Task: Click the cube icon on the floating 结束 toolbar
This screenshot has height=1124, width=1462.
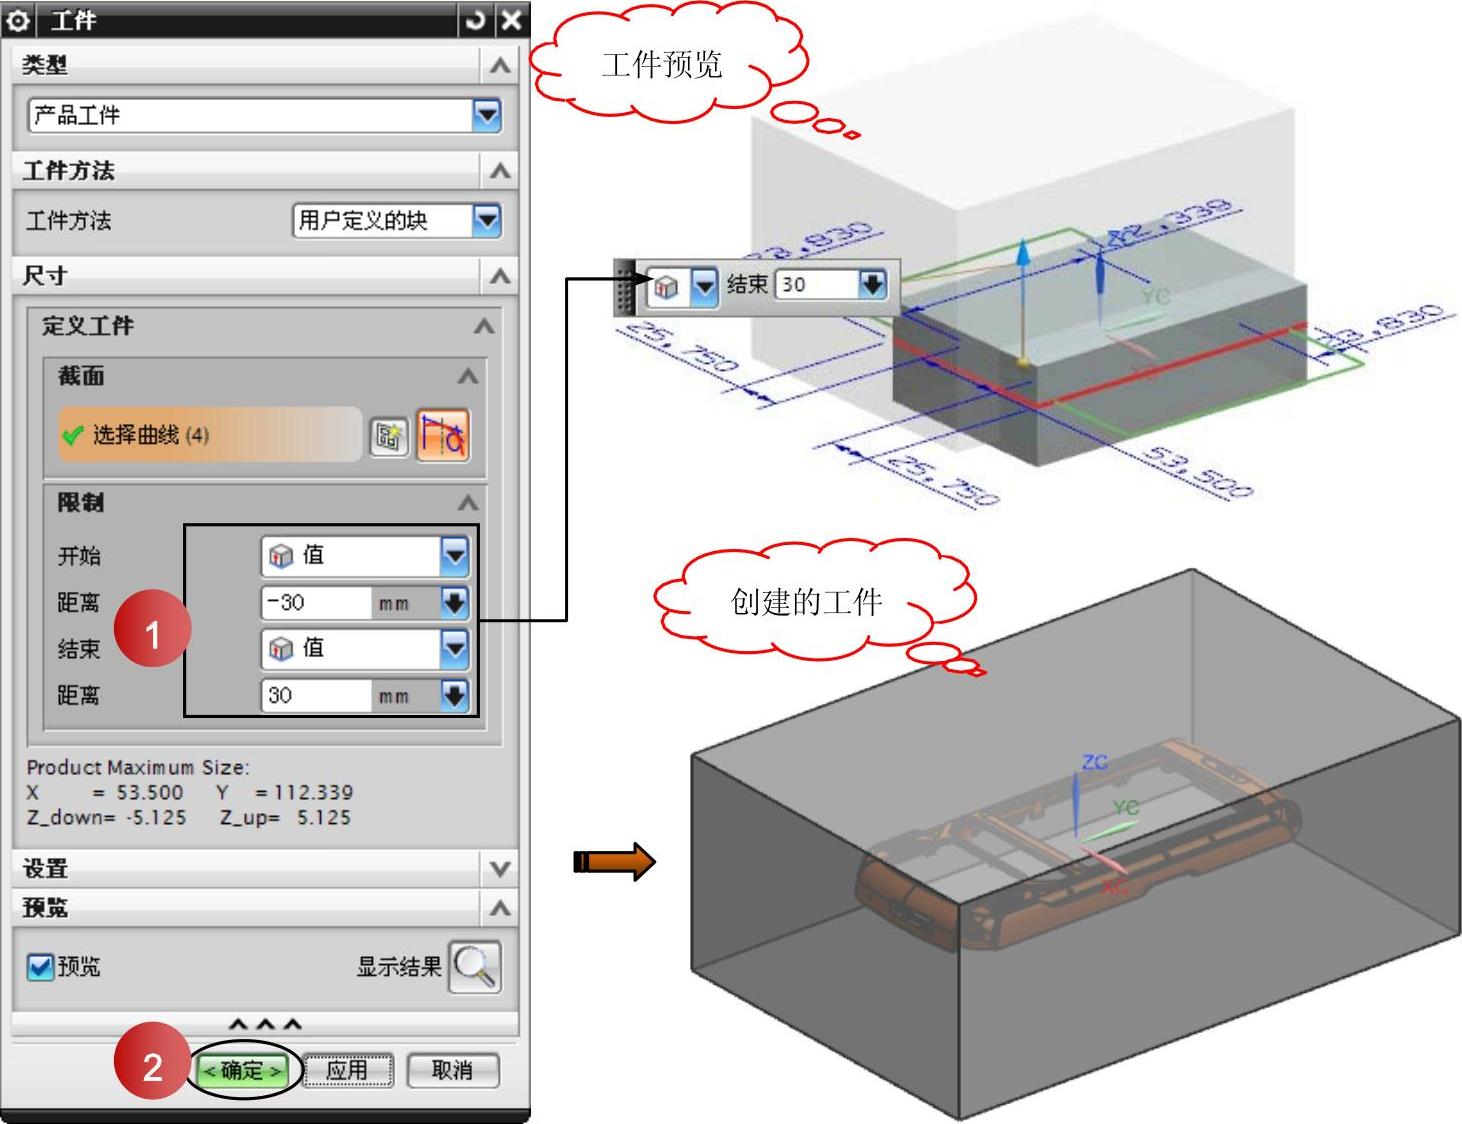Action: click(x=666, y=286)
